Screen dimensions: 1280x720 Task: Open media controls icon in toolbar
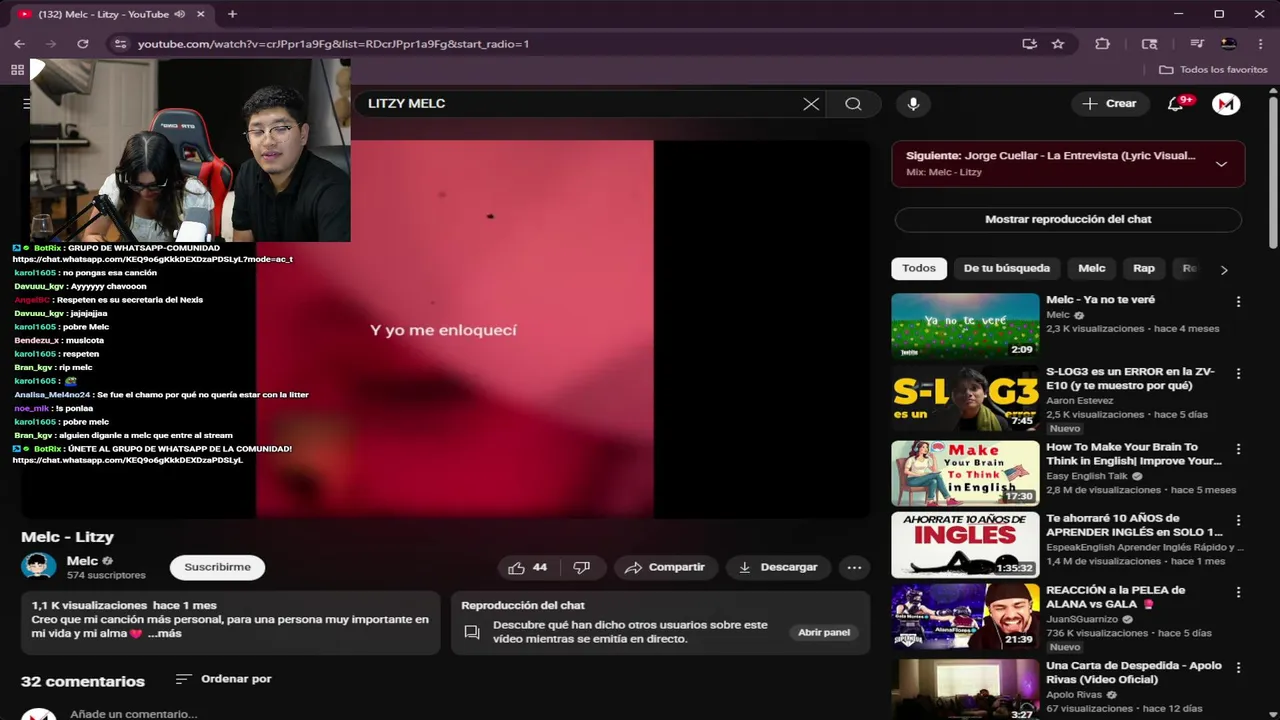(1196, 44)
